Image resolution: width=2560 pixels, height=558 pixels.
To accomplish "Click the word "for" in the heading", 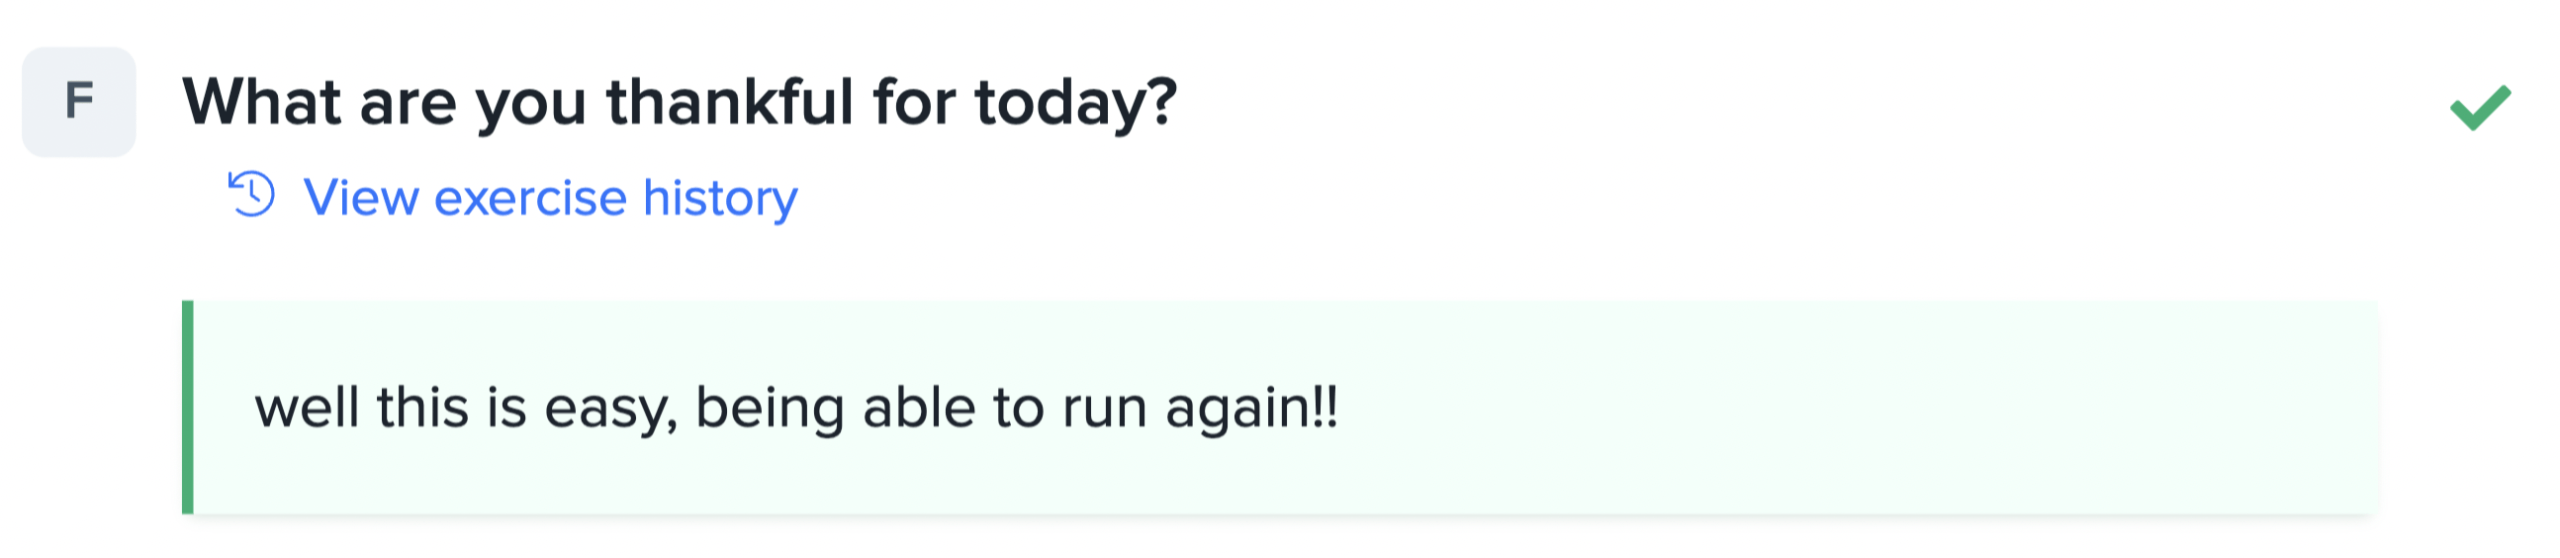I will (x=914, y=102).
